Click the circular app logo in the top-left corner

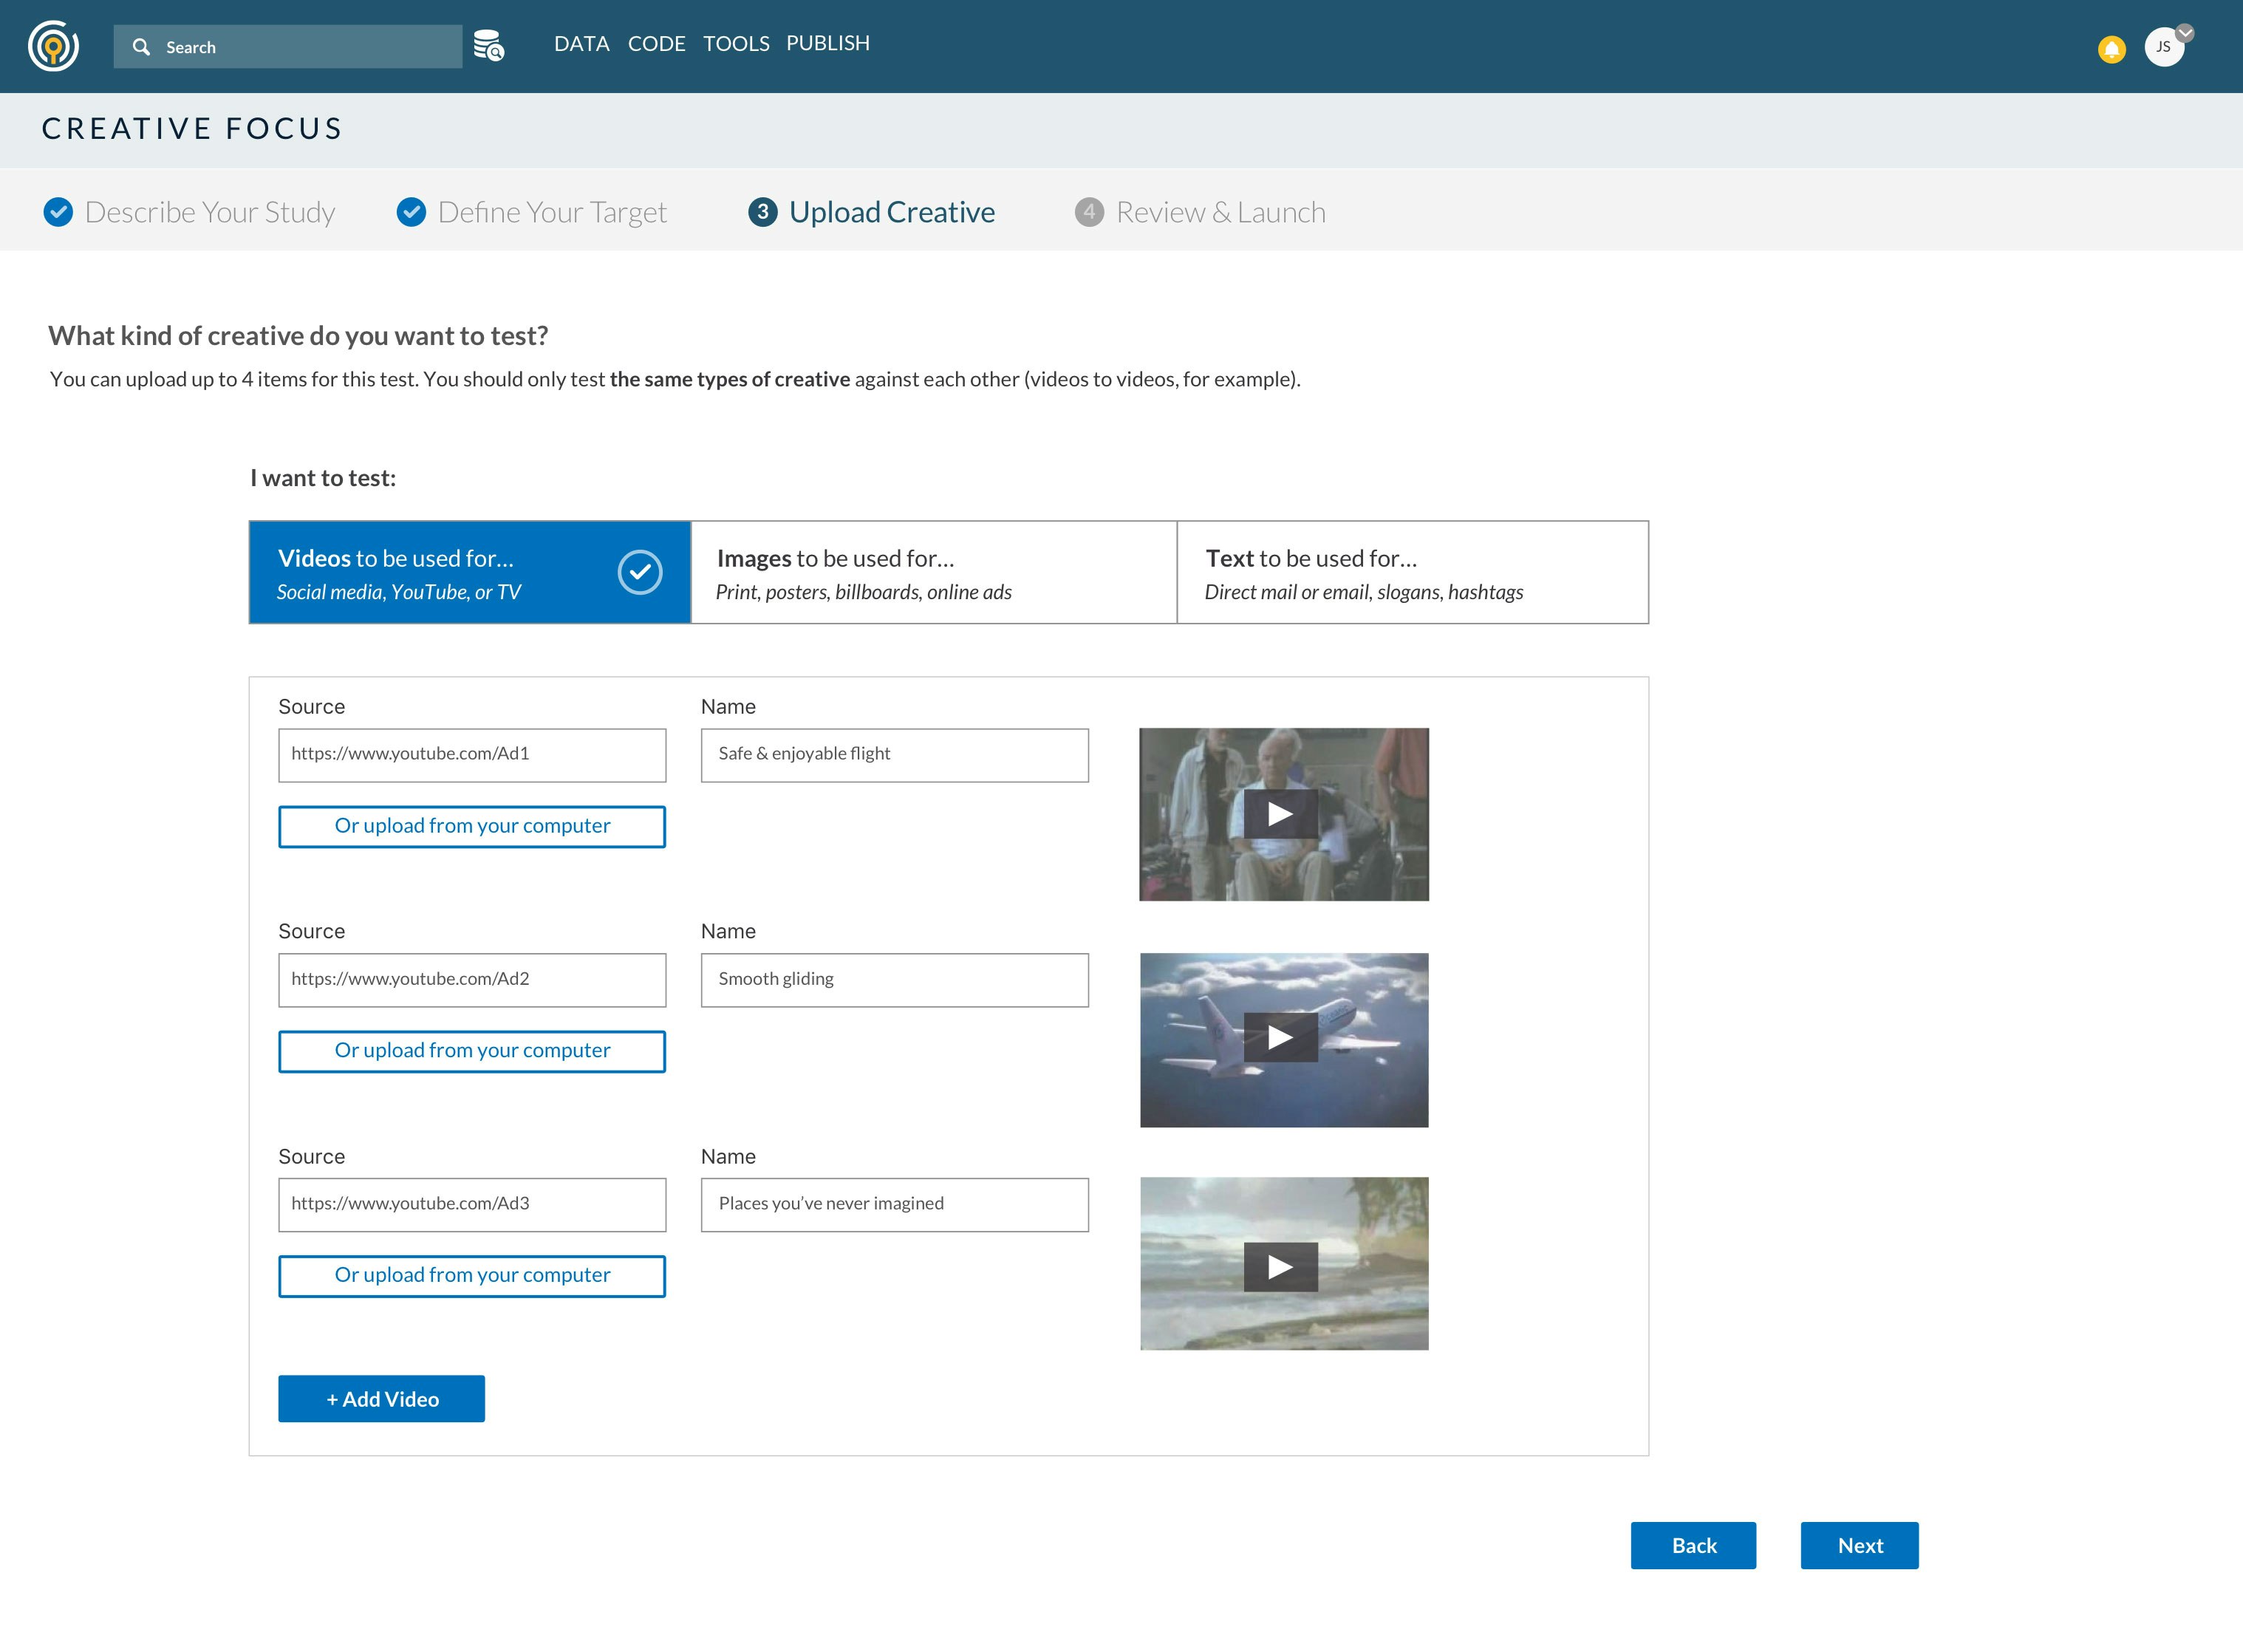click(54, 46)
